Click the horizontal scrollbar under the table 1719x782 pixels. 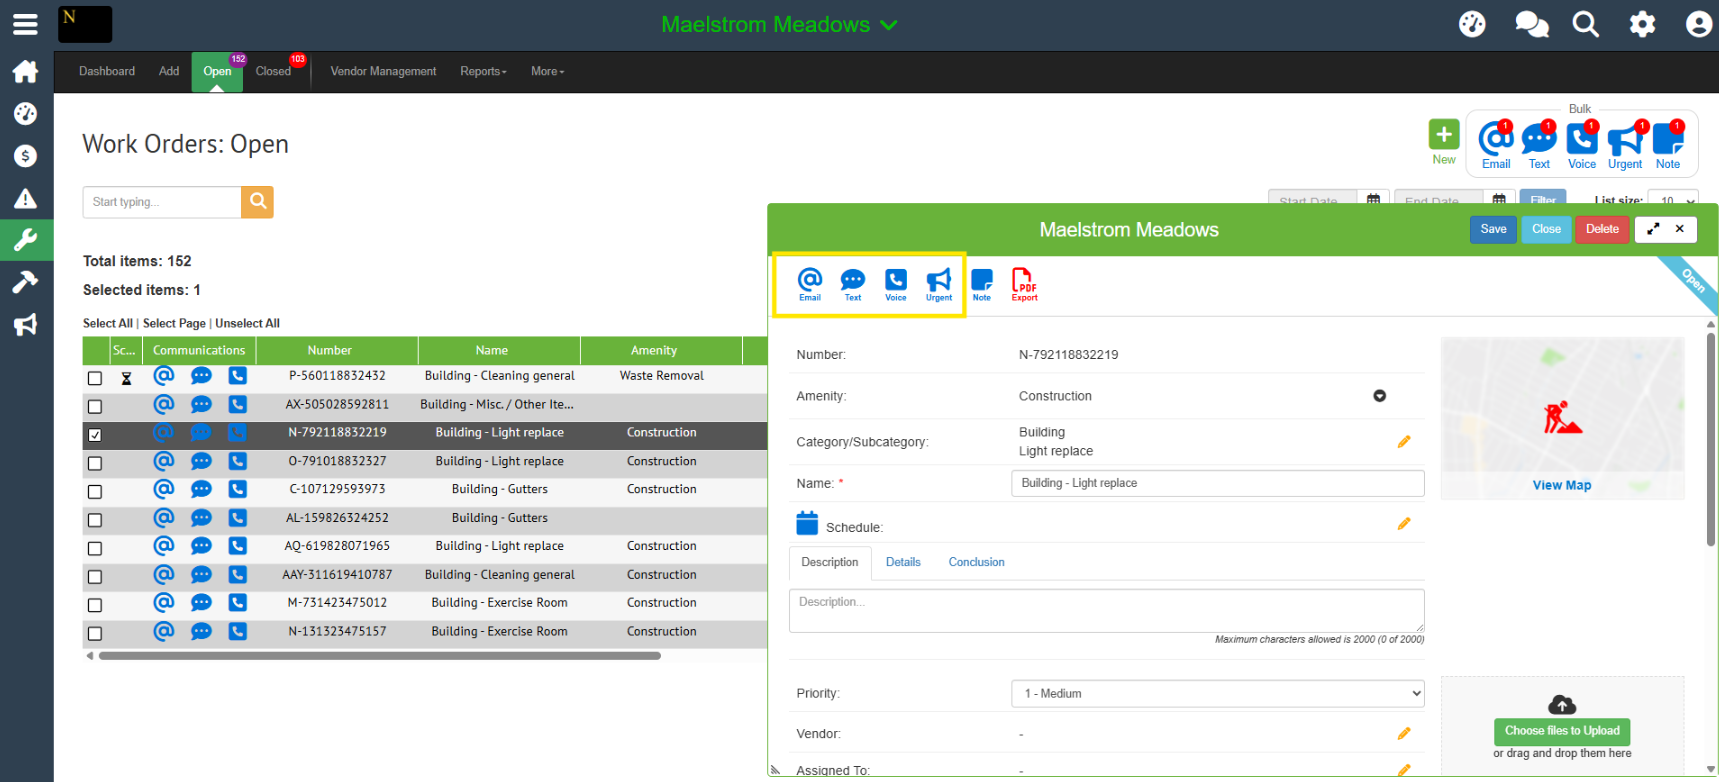point(380,656)
